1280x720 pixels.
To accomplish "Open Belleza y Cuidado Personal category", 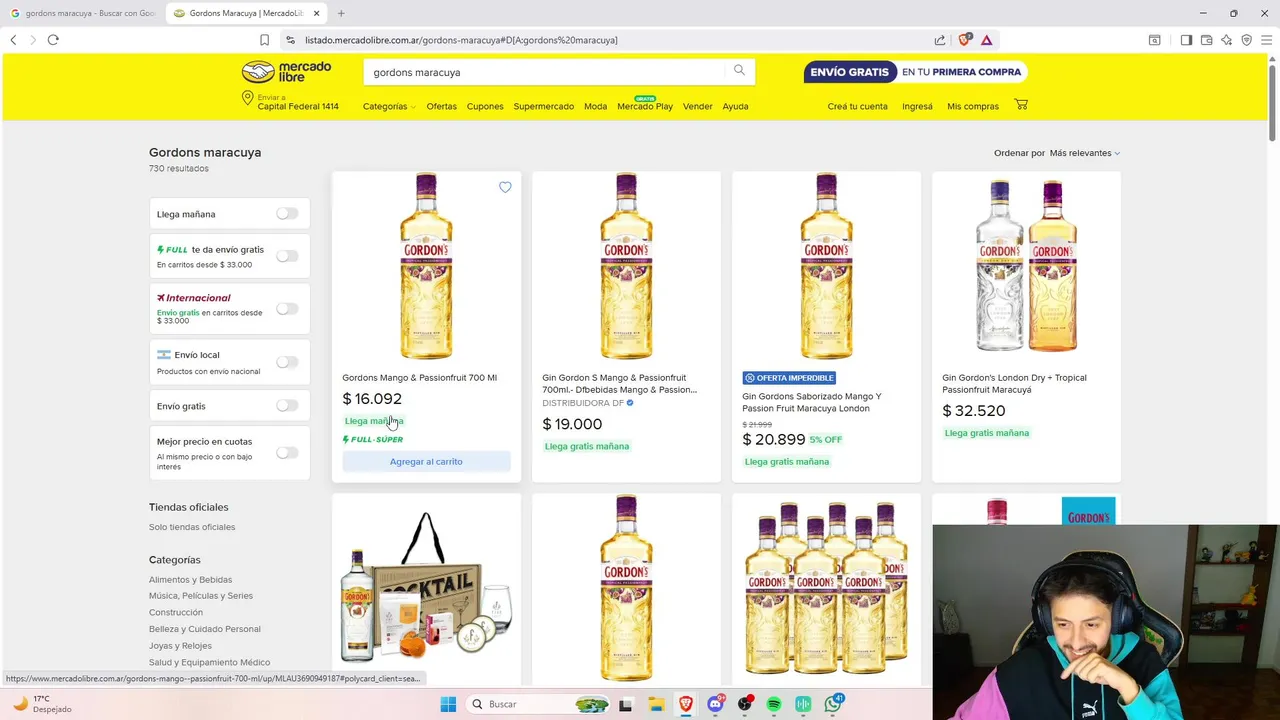I will tap(205, 629).
